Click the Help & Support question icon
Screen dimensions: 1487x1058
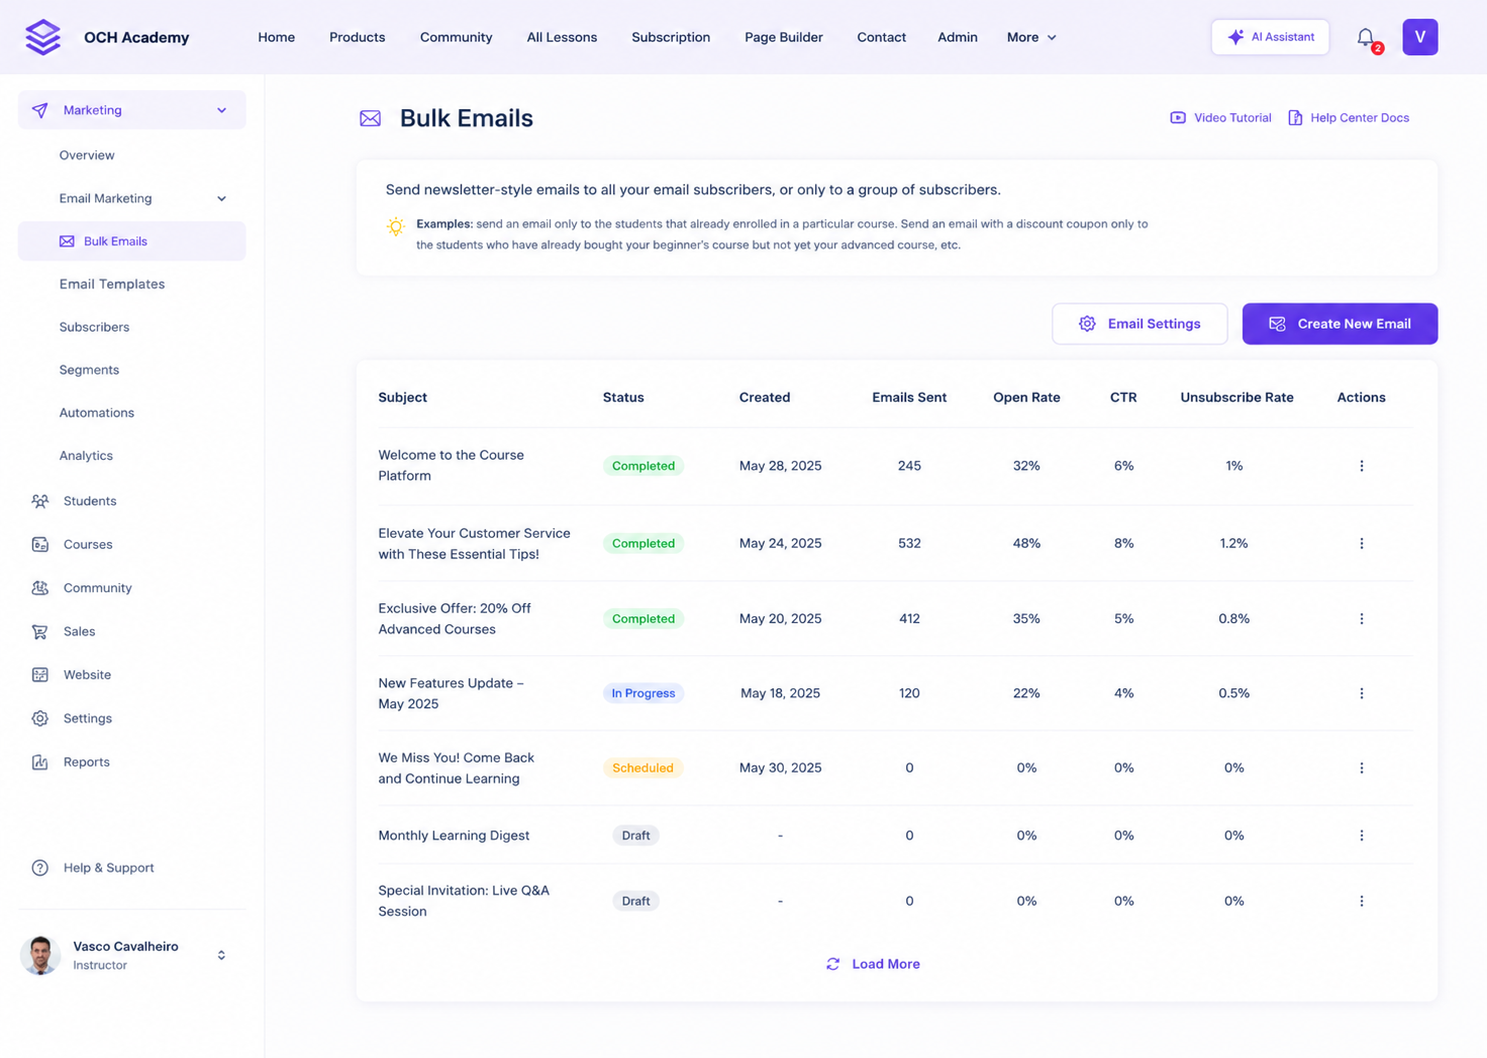click(40, 868)
